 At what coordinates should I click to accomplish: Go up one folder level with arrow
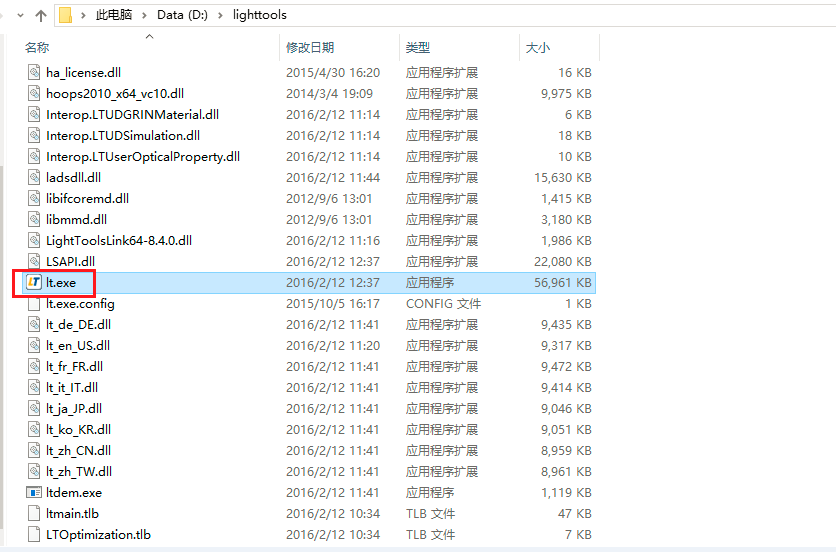41,15
